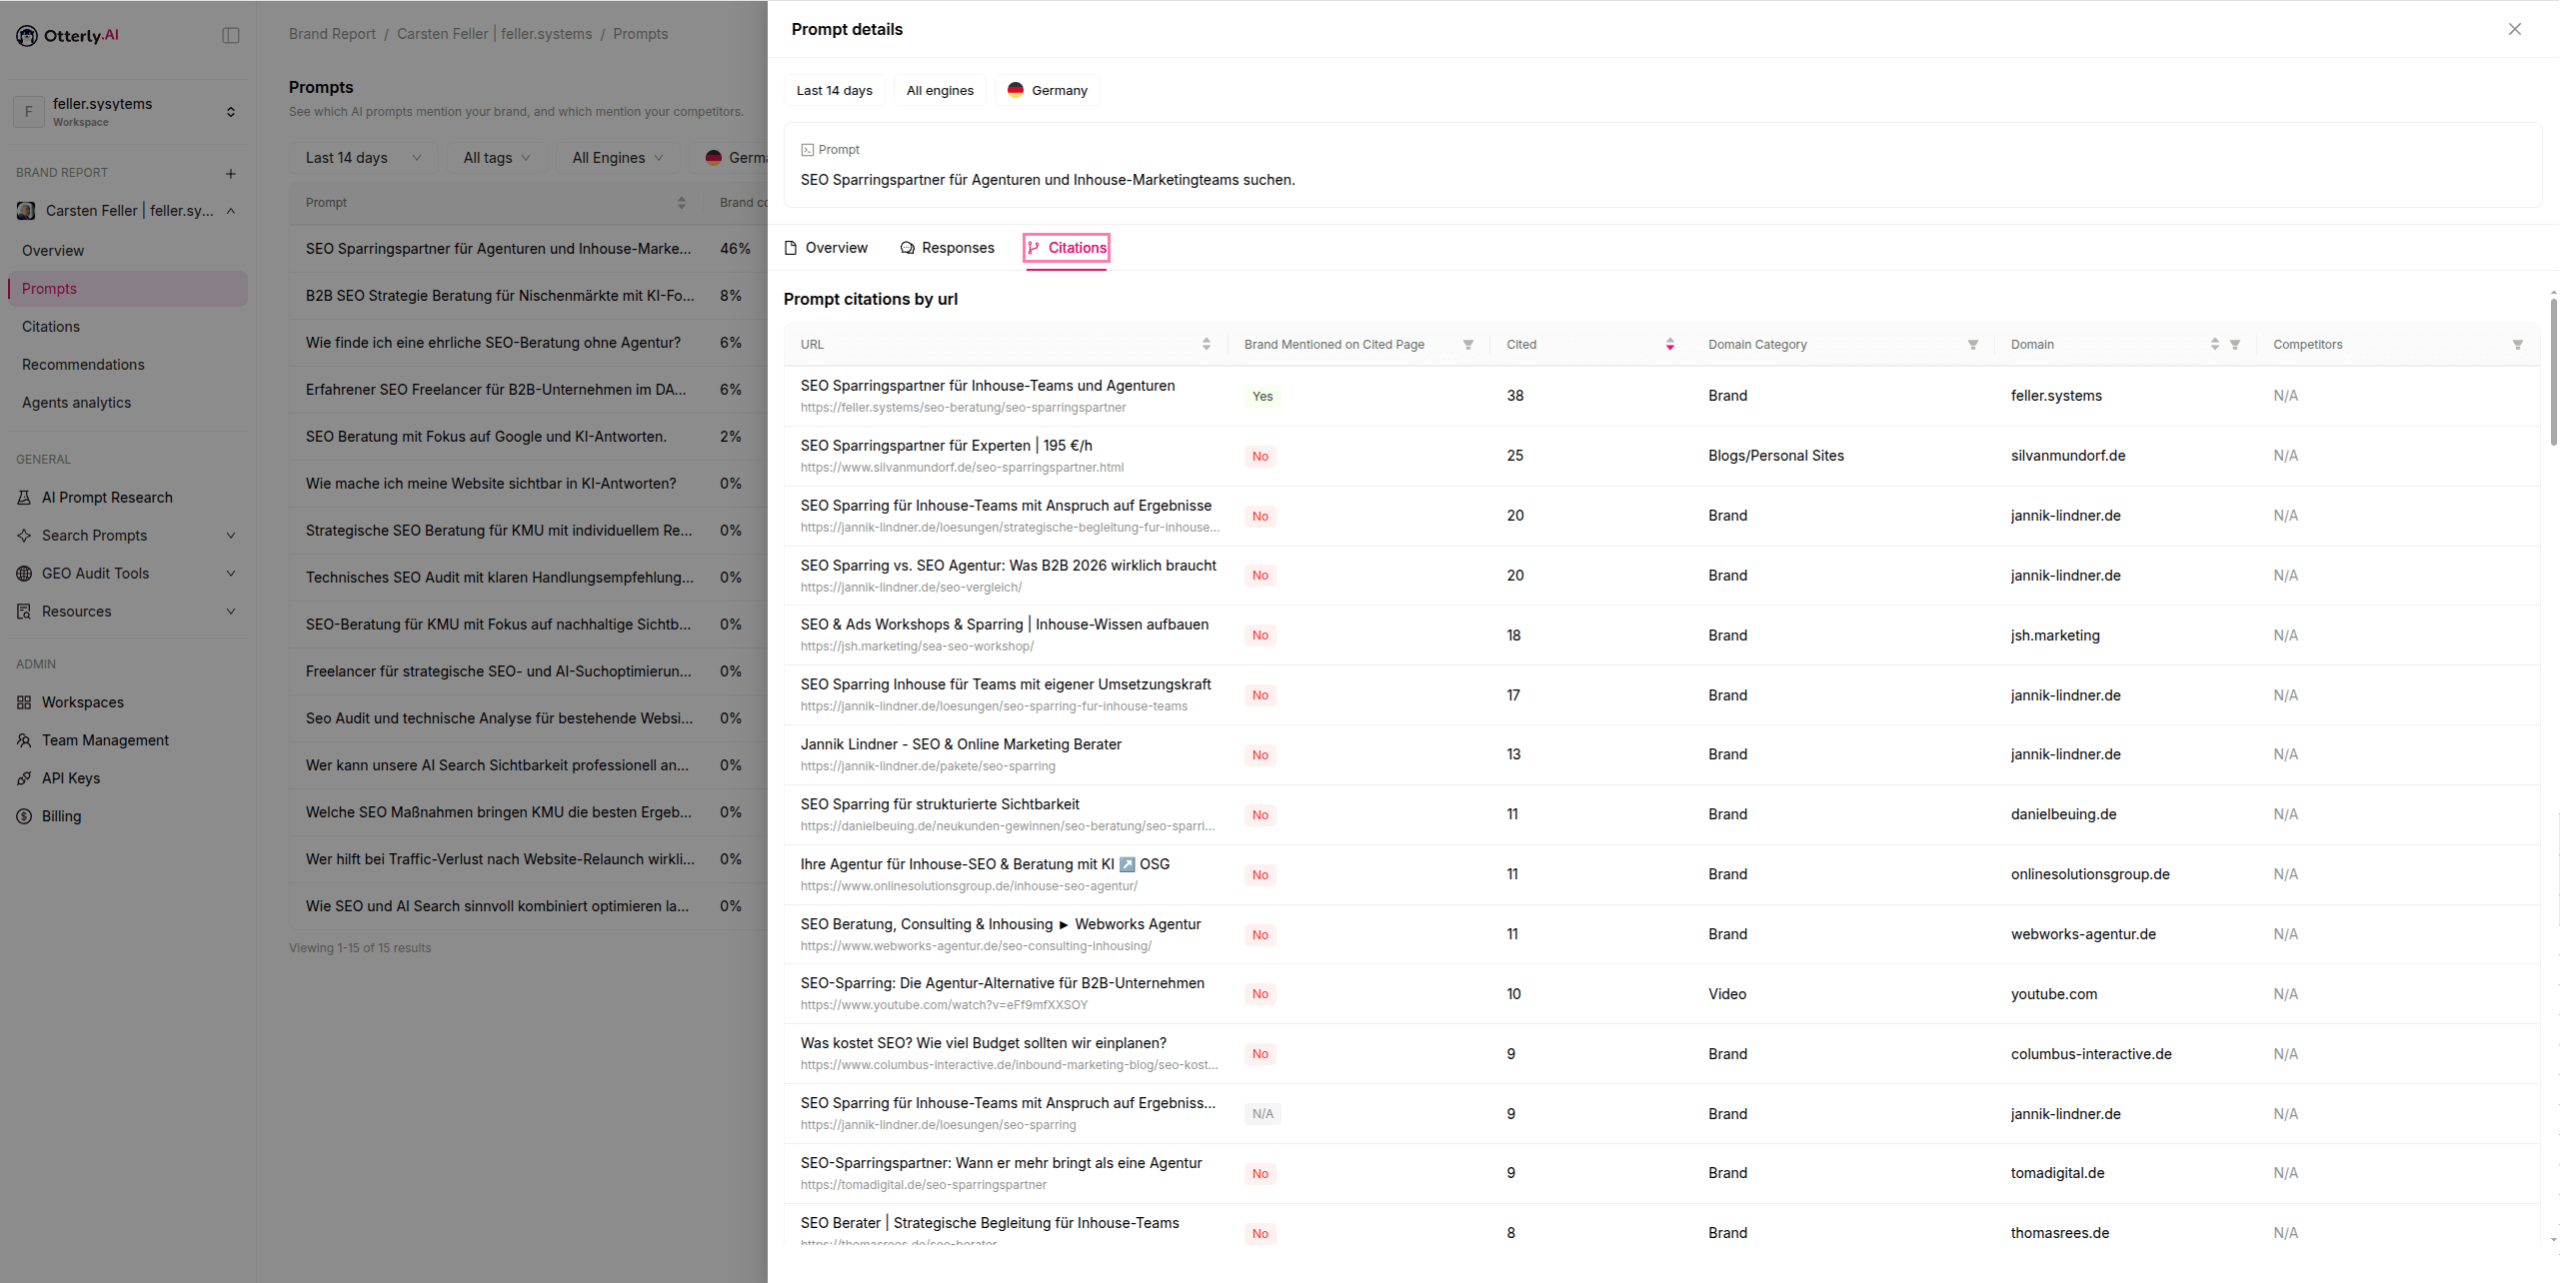Click the onlinesolutionsgroup.de domain cell
Viewport: 2560px width, 1283px height.
(x=2090, y=875)
